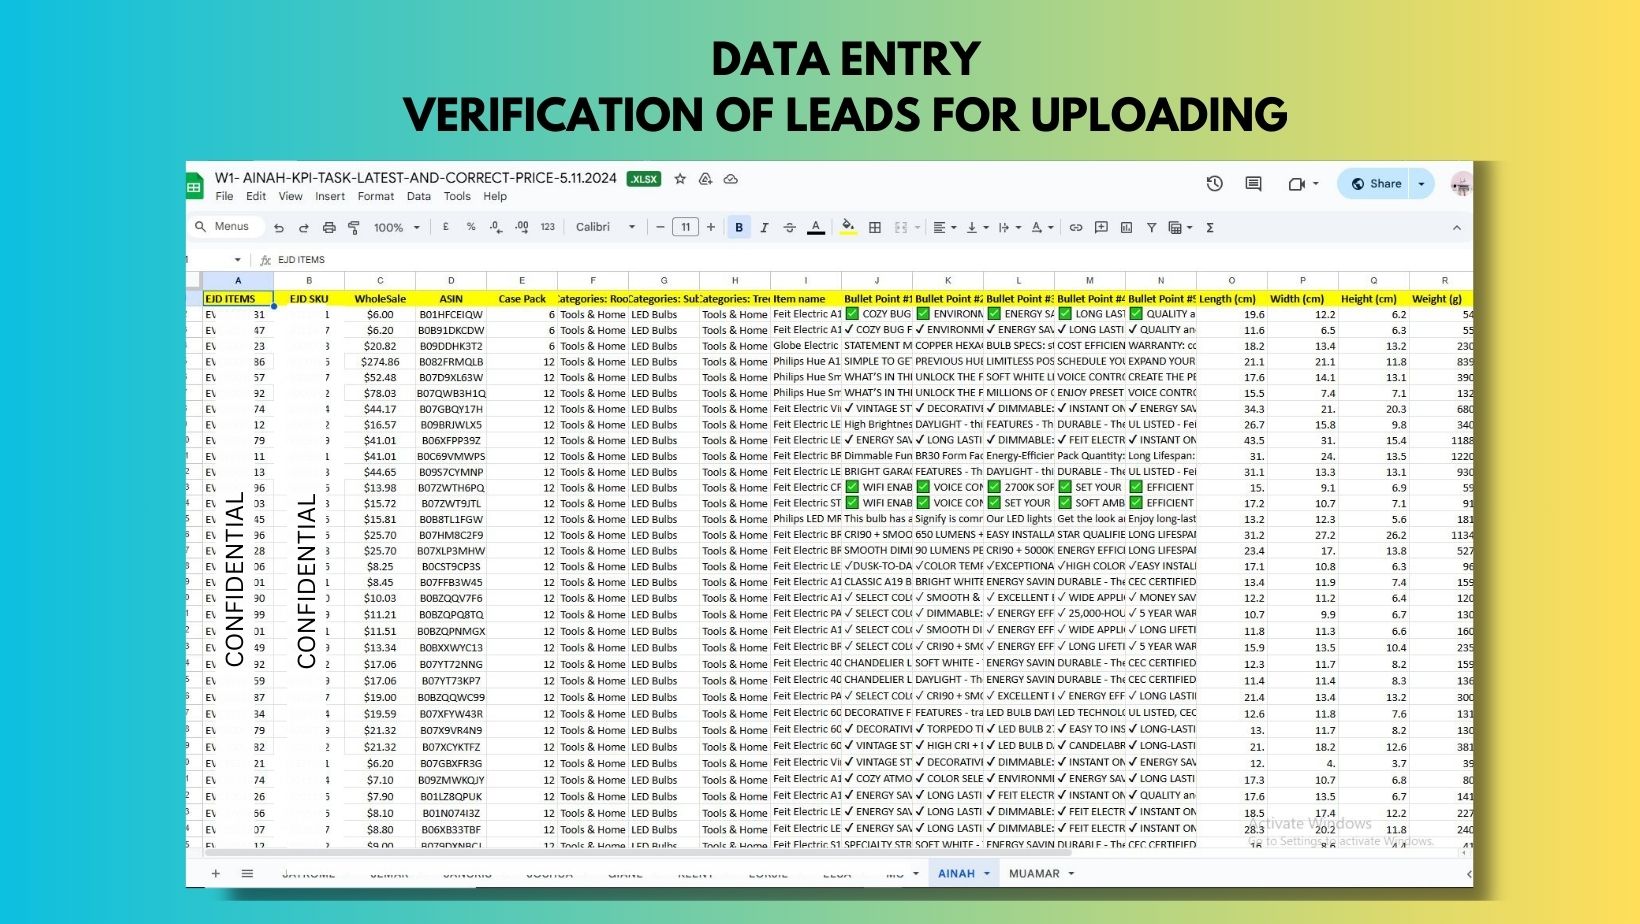The height and width of the screenshot is (924, 1640).
Task: Collapse the toolbar with the up chevron
Action: click(1456, 228)
